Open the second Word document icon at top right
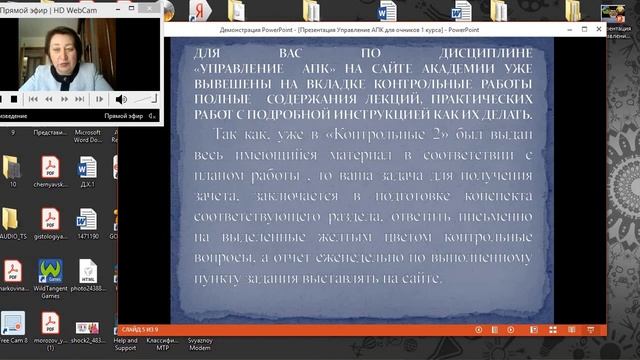The width and height of the screenshot is (640, 360). [x=461, y=11]
